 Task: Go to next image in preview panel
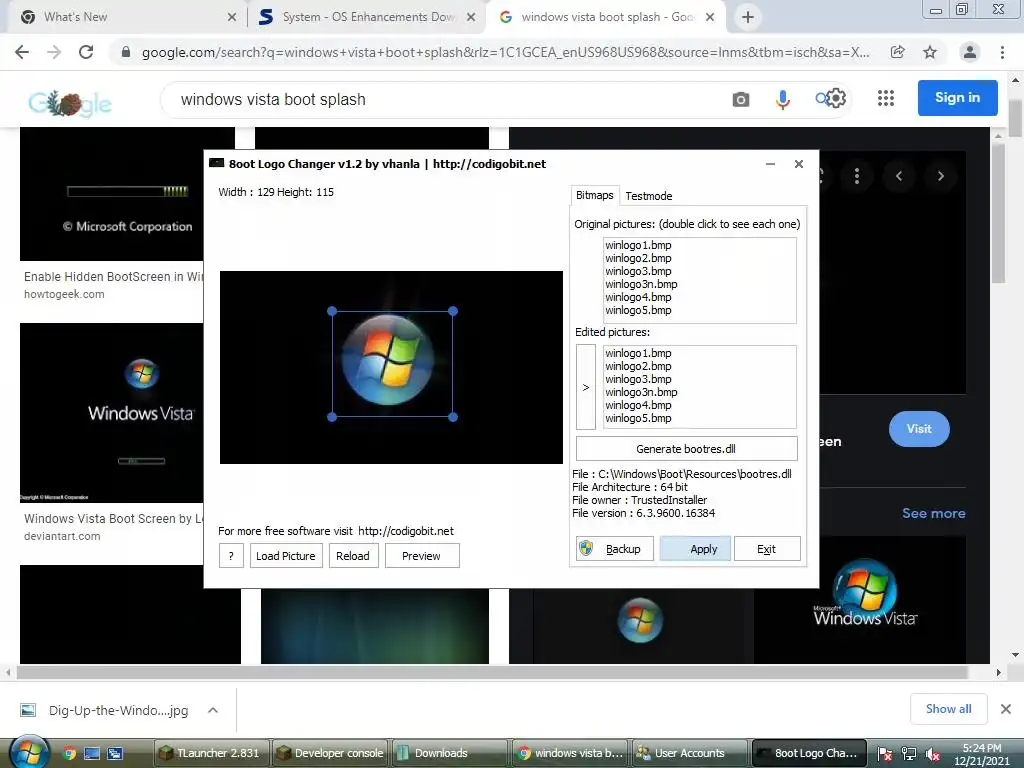coord(940,176)
